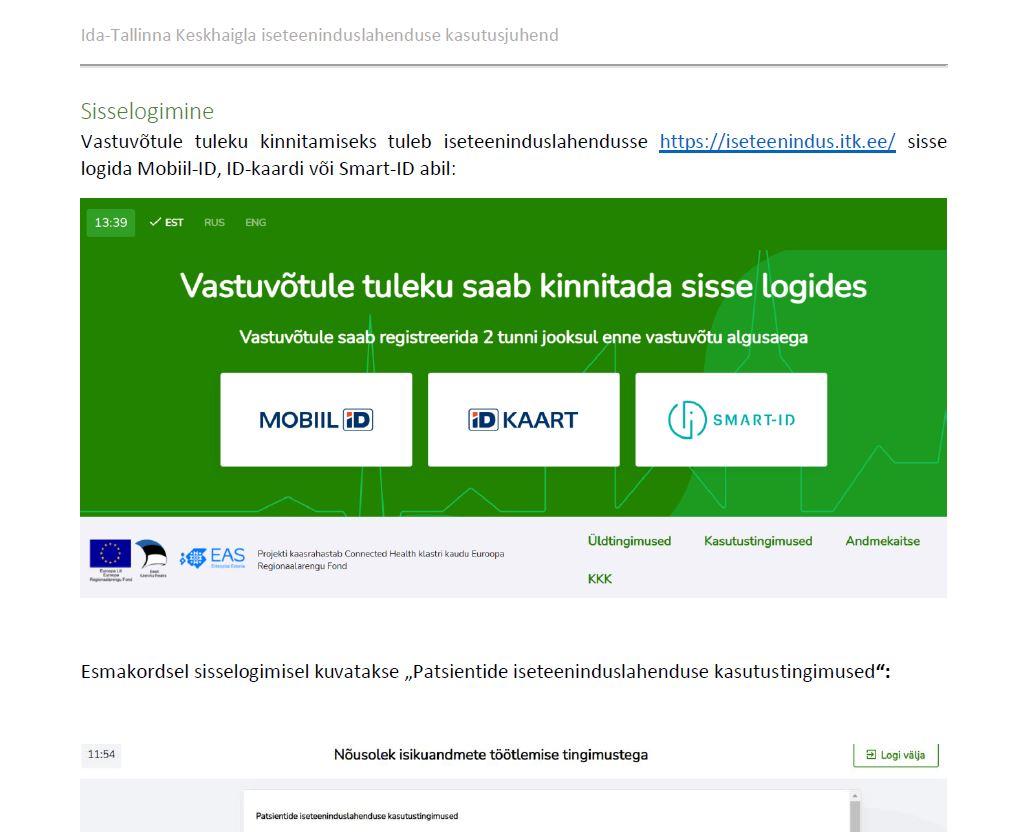Click the 'Nõusolek isikuandmete töötlemise tingimustega' heading

coord(491,755)
